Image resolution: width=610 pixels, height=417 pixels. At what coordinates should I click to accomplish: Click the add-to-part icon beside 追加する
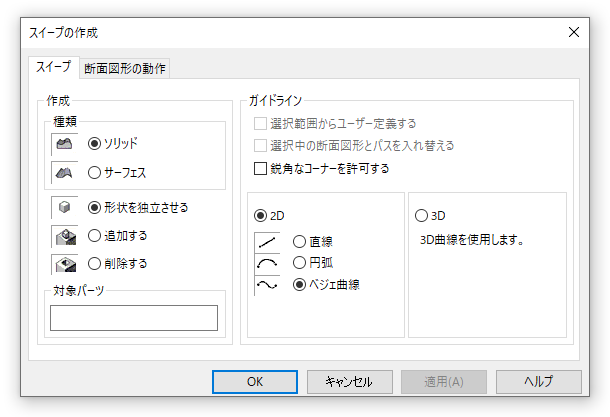tap(64, 236)
